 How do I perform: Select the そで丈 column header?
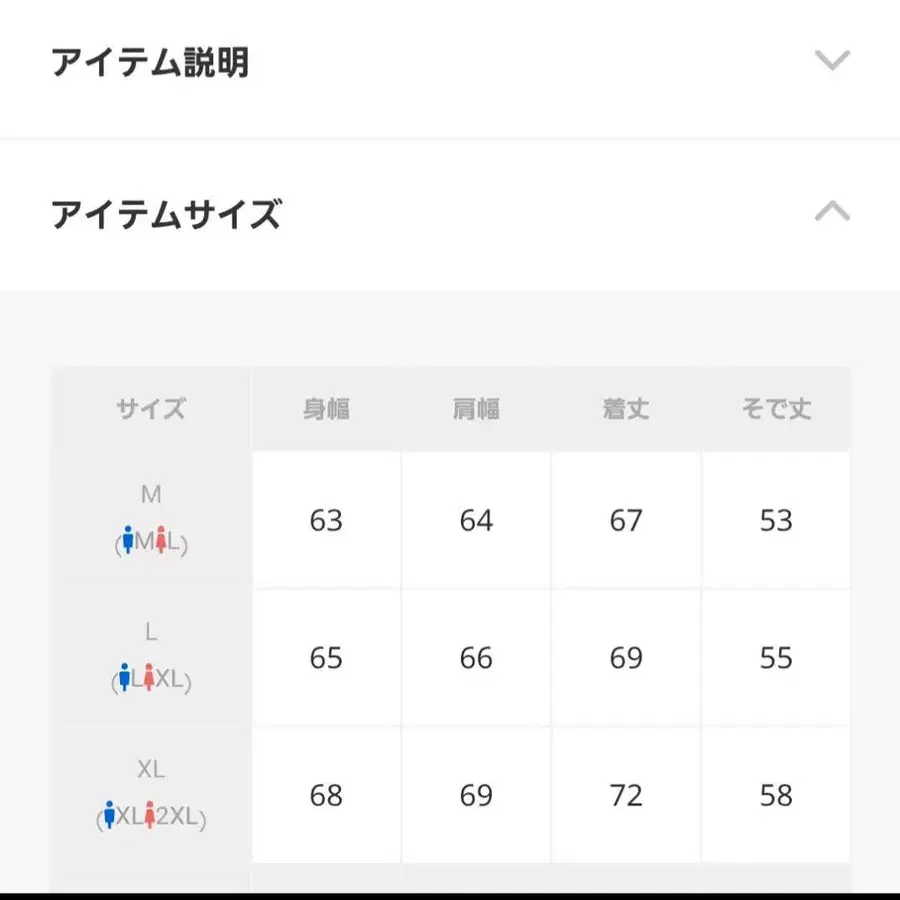[x=777, y=408]
